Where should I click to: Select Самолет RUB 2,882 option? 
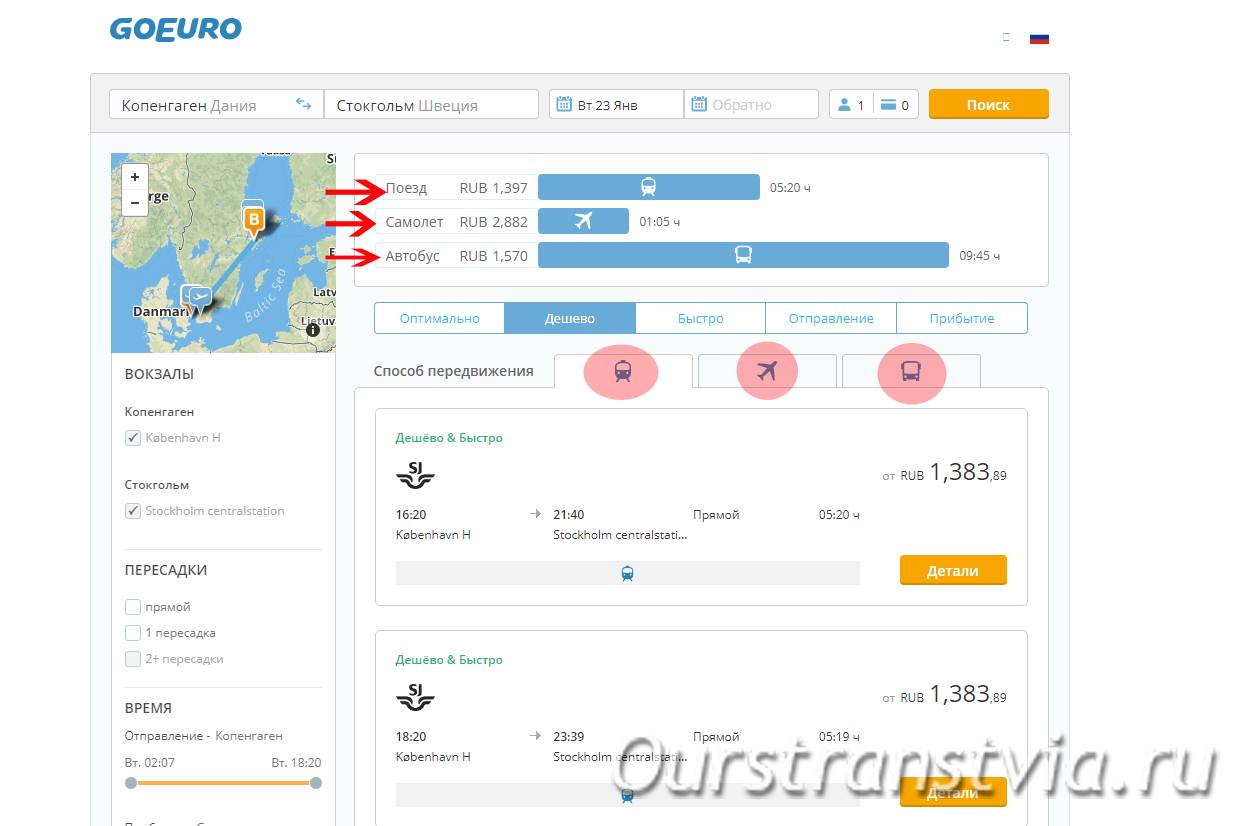(x=456, y=221)
